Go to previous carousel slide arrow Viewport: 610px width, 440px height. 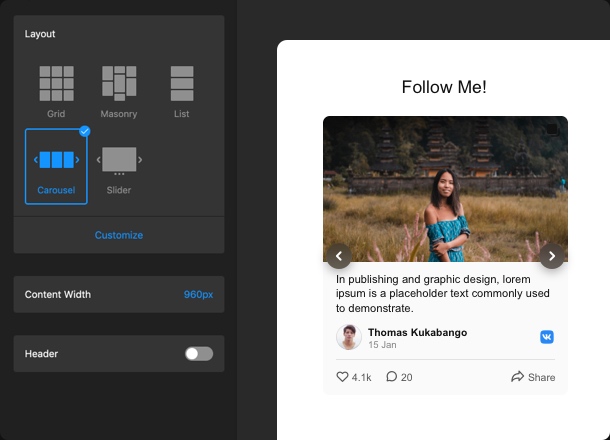click(x=338, y=256)
